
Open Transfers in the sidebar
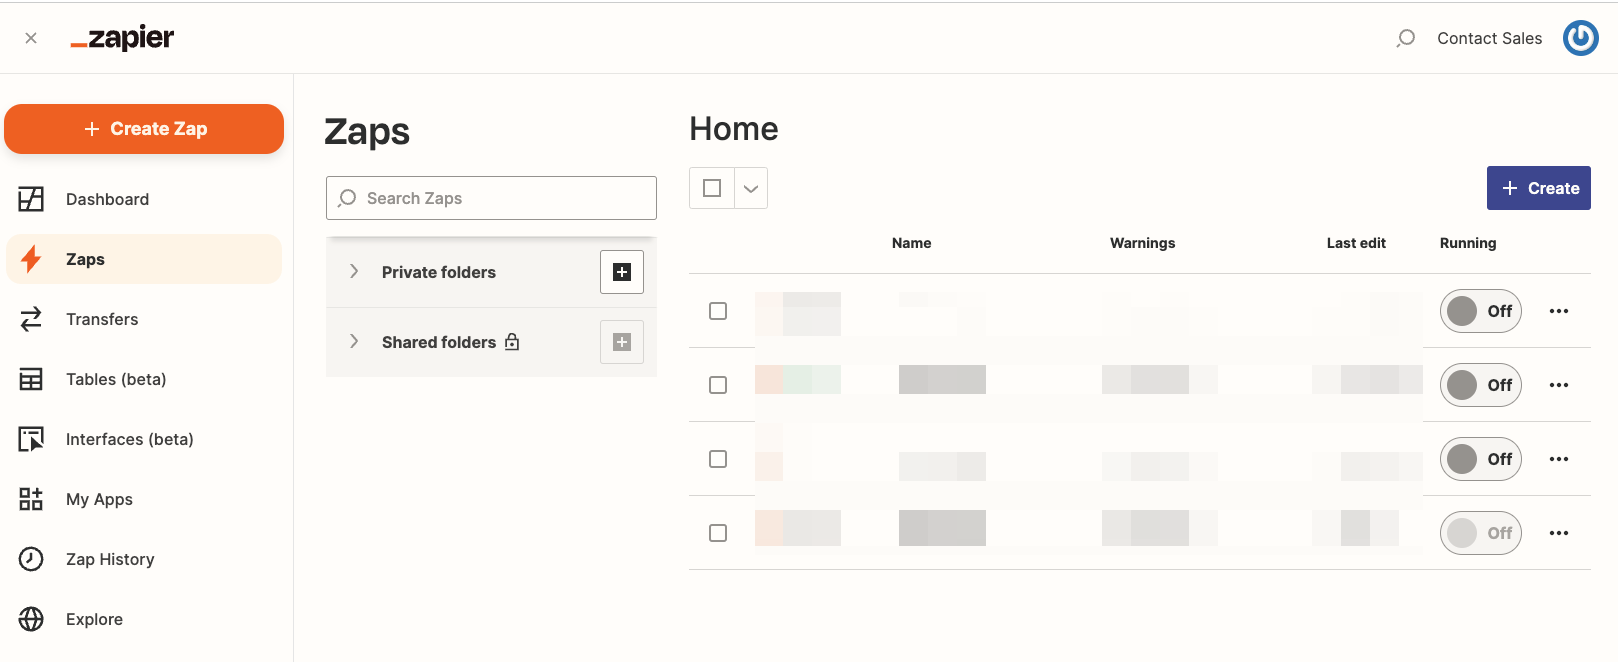tap(144, 319)
